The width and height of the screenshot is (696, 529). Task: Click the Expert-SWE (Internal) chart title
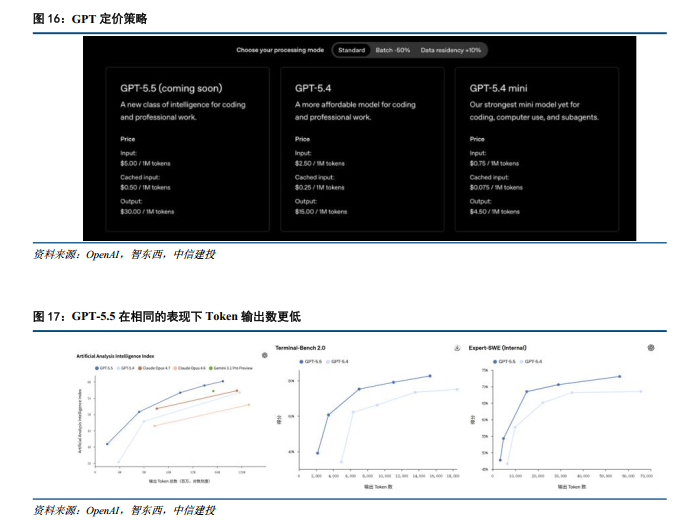[x=498, y=348]
